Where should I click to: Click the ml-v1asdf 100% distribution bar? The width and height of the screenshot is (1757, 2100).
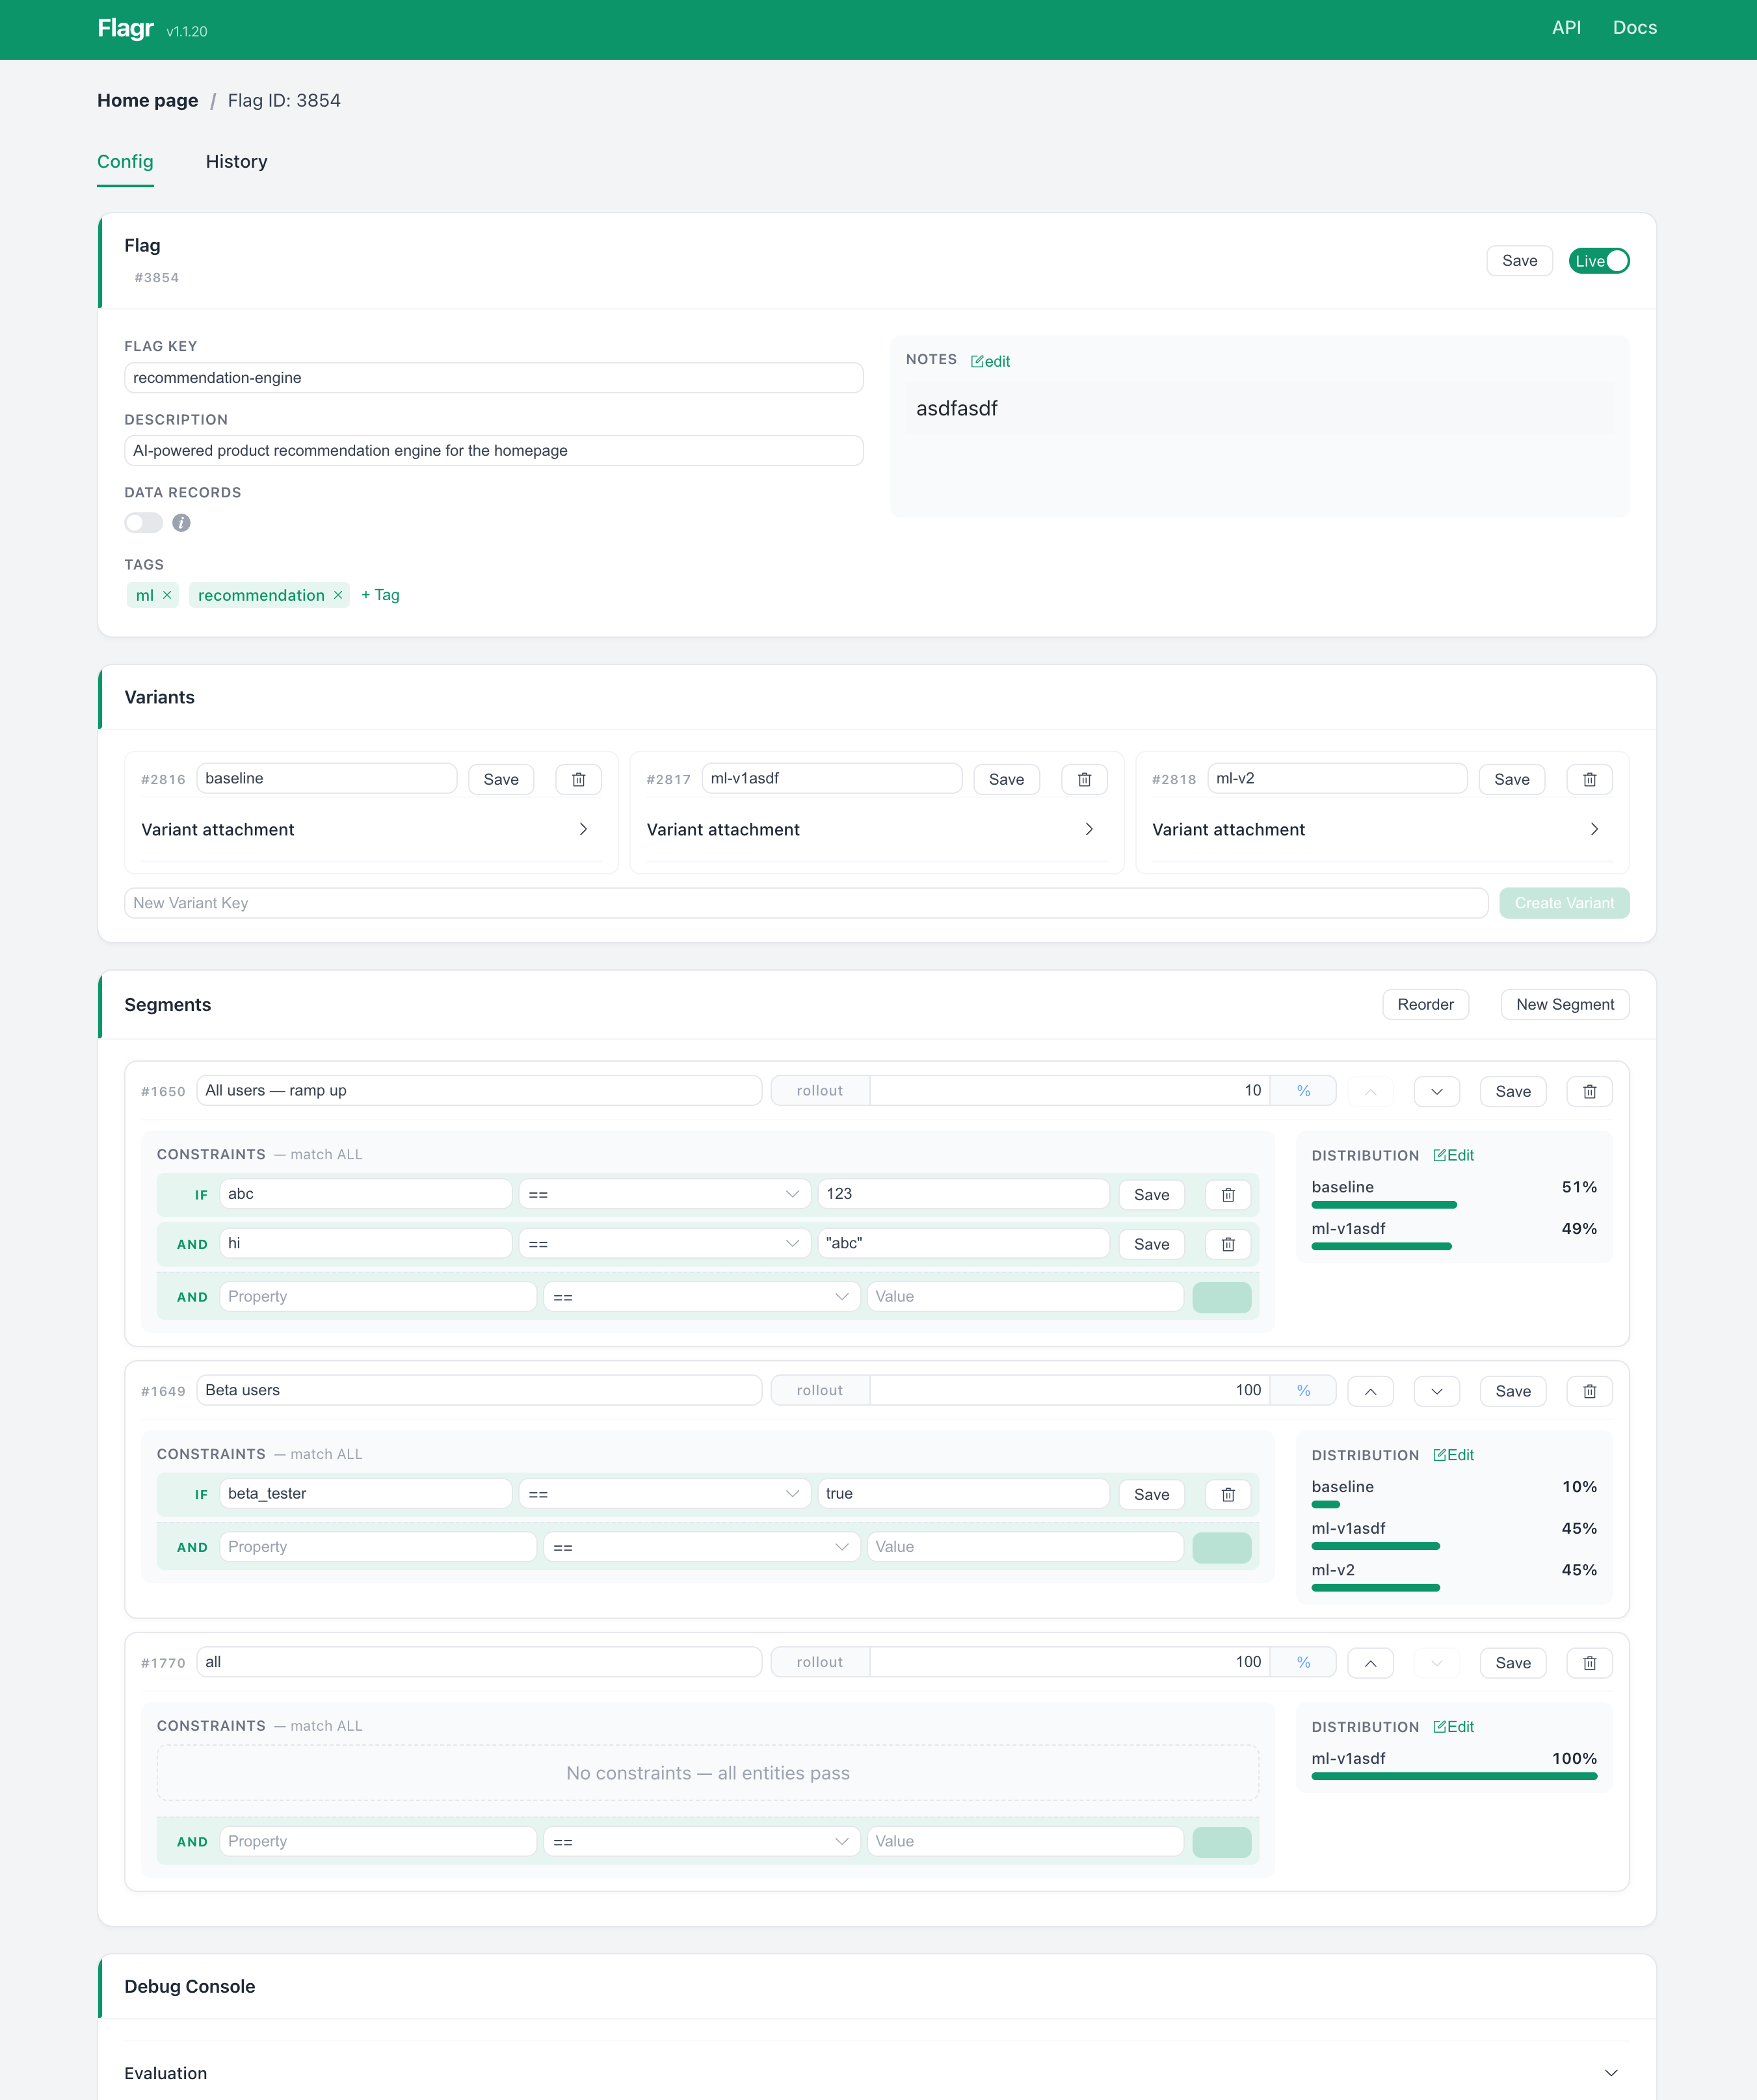(x=1454, y=1776)
